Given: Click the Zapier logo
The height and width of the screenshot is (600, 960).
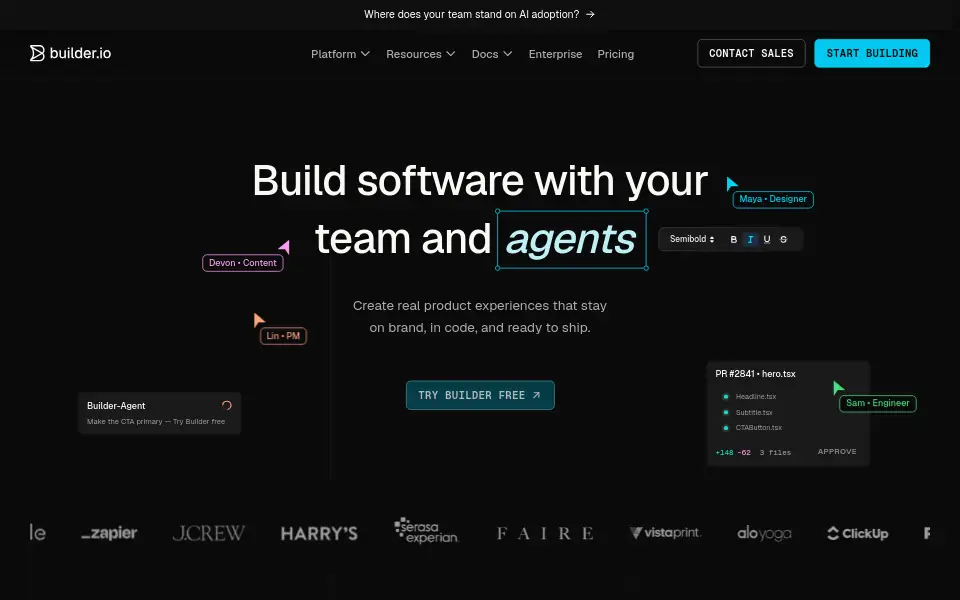Looking at the screenshot, I should click(109, 533).
